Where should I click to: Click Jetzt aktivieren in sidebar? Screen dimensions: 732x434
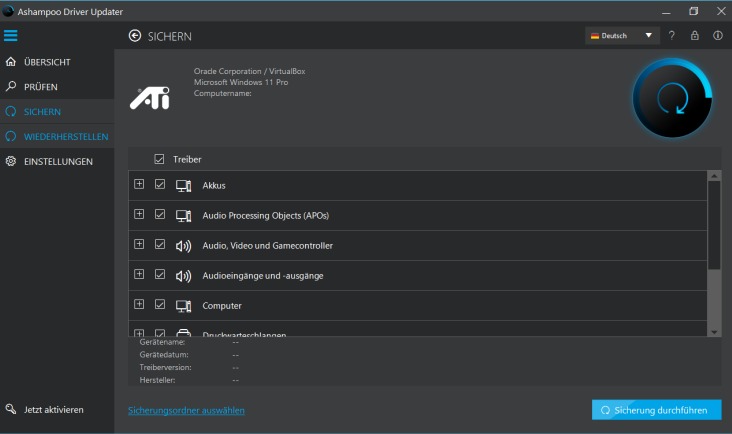pos(54,410)
